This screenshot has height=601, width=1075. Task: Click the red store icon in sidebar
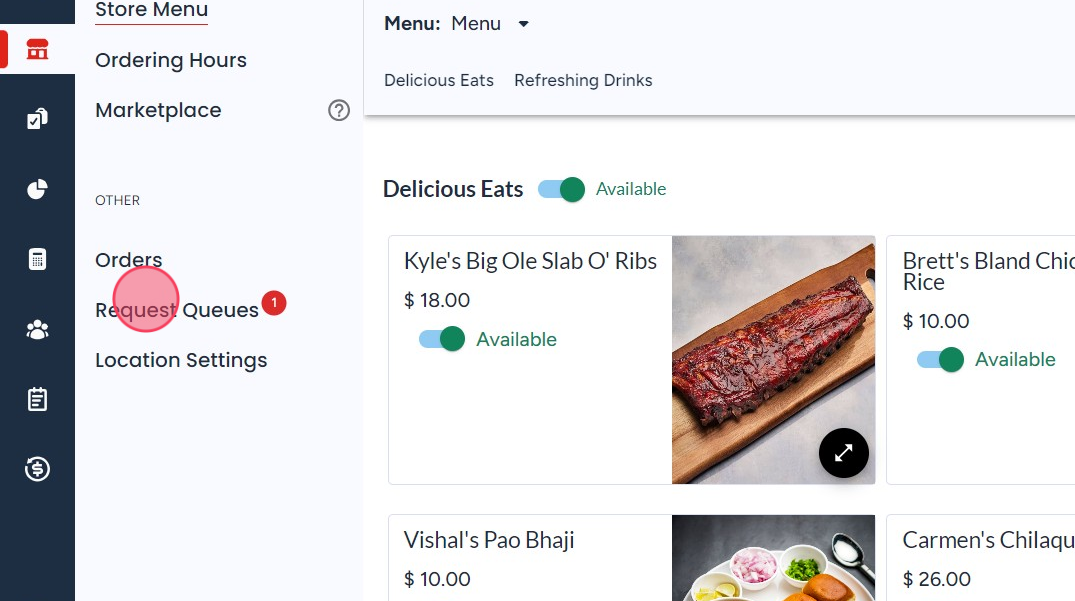[x=37, y=49]
